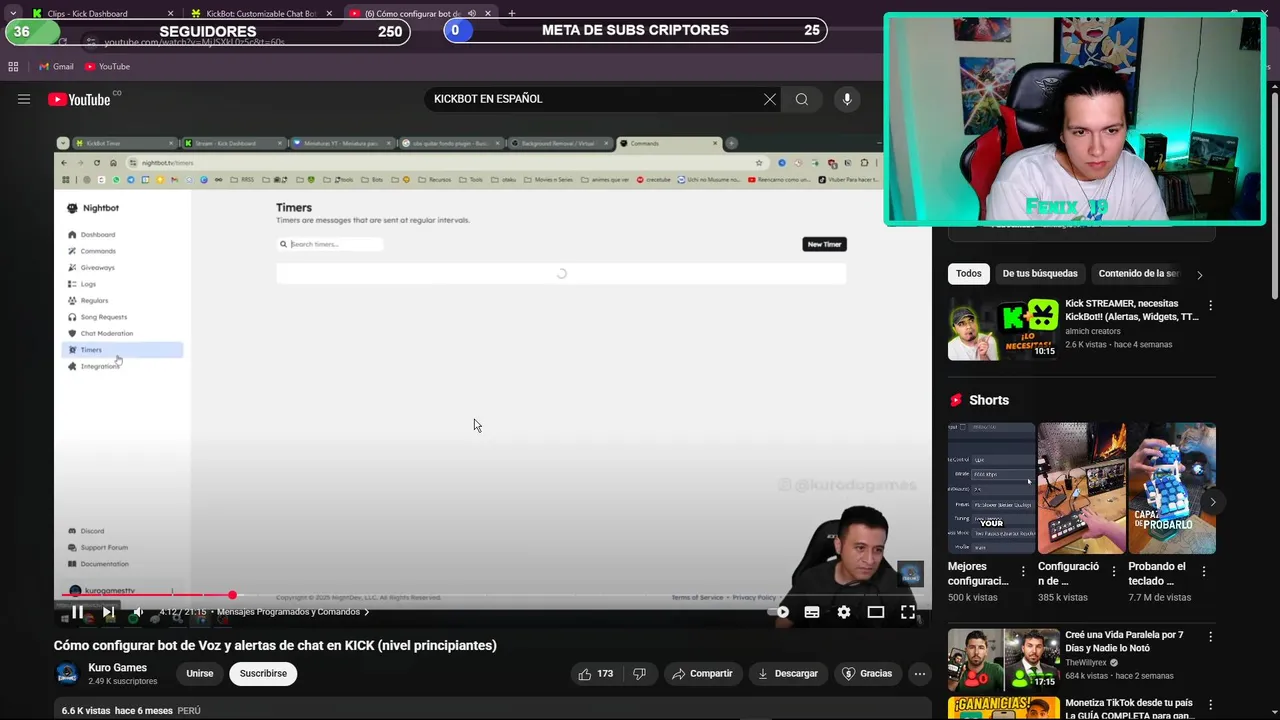Viewport: 1280px width, 720px height.
Task: Start voice search with the microphone
Action: coord(847,99)
